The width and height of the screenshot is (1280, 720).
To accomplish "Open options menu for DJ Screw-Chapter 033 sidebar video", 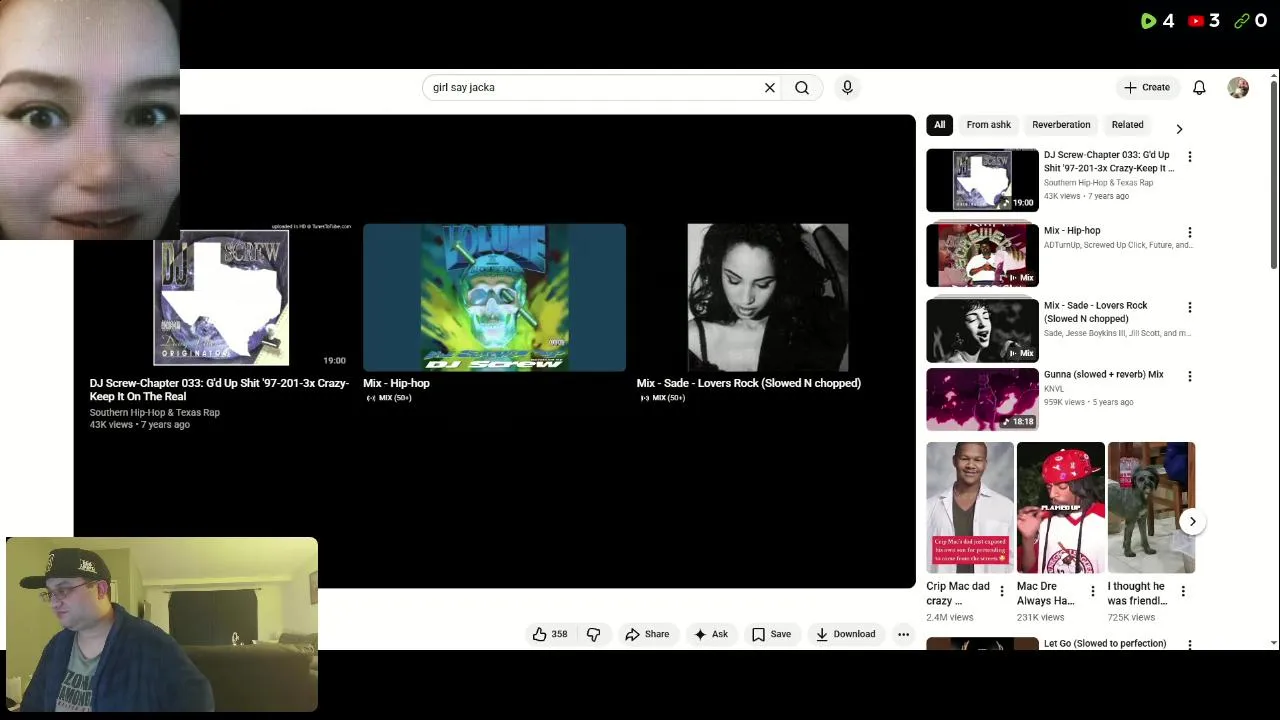I will (1190, 157).
